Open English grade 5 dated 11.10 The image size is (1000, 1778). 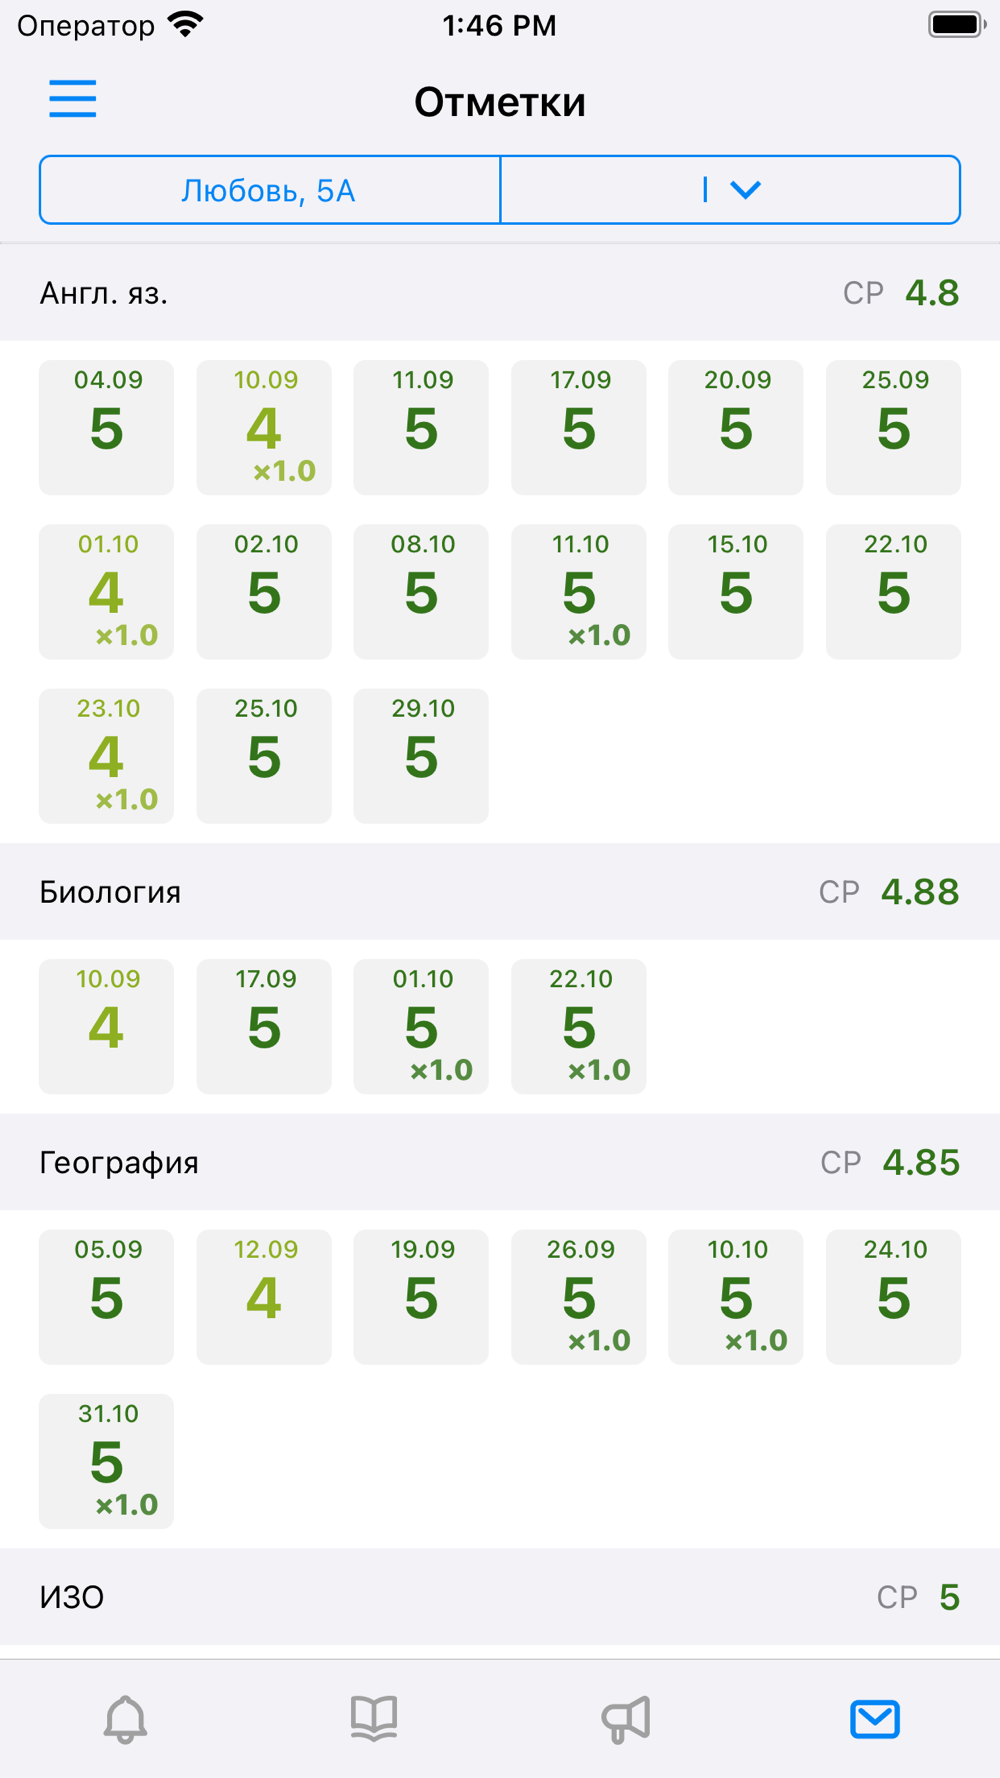coord(579,592)
